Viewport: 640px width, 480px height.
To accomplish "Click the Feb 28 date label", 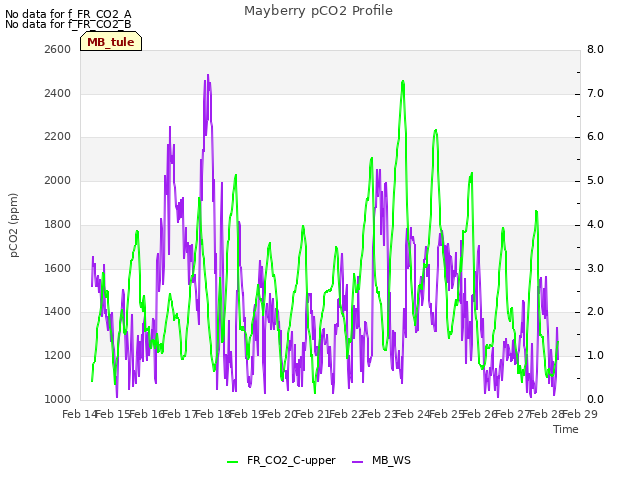I will 547,414.
